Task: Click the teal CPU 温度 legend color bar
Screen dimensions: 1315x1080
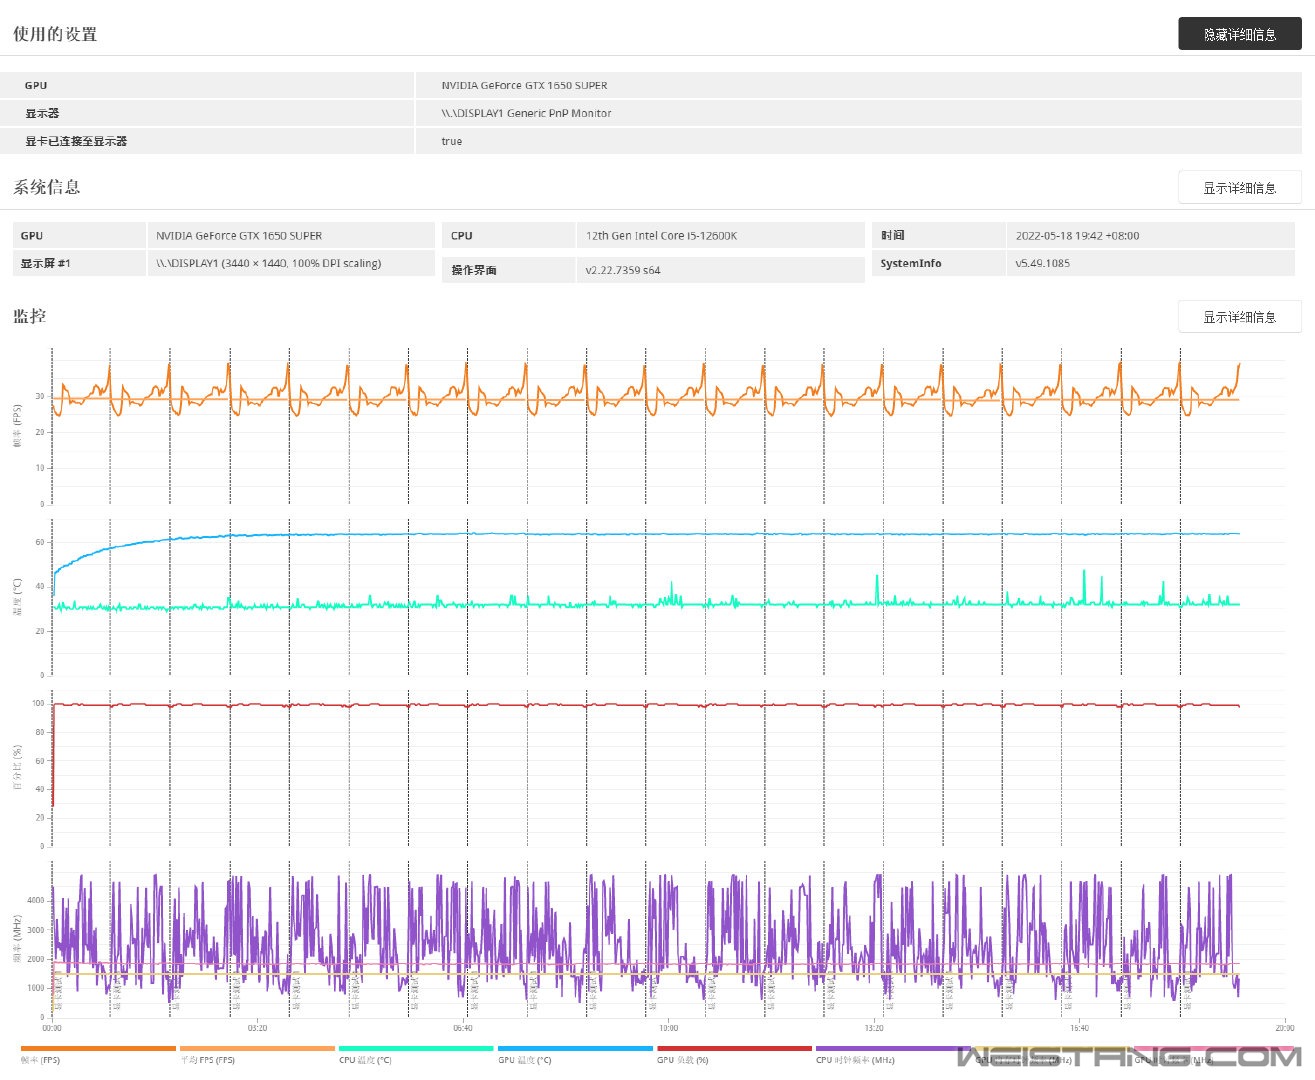Action: [x=416, y=1049]
